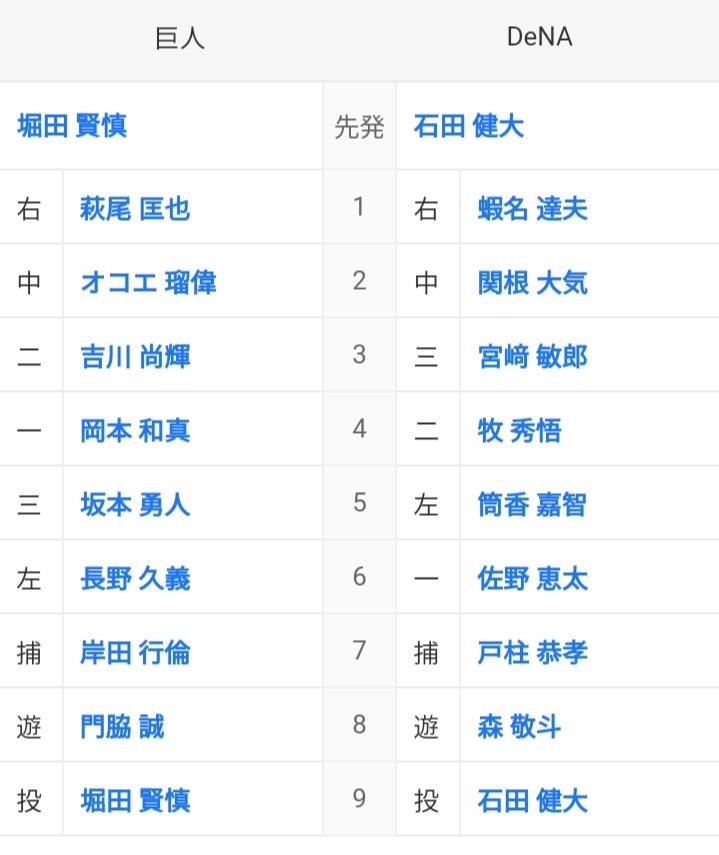Select Giants leadoff batter 萩尾 匡也
The height and width of the screenshot is (855, 719).
tap(135, 208)
